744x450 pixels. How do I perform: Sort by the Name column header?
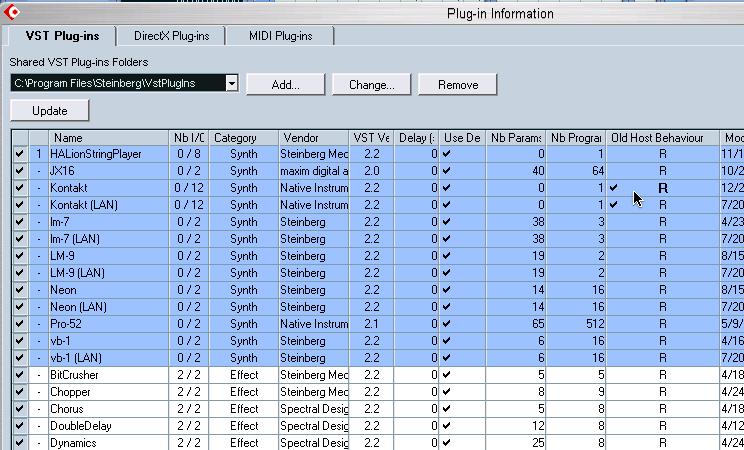coord(109,138)
